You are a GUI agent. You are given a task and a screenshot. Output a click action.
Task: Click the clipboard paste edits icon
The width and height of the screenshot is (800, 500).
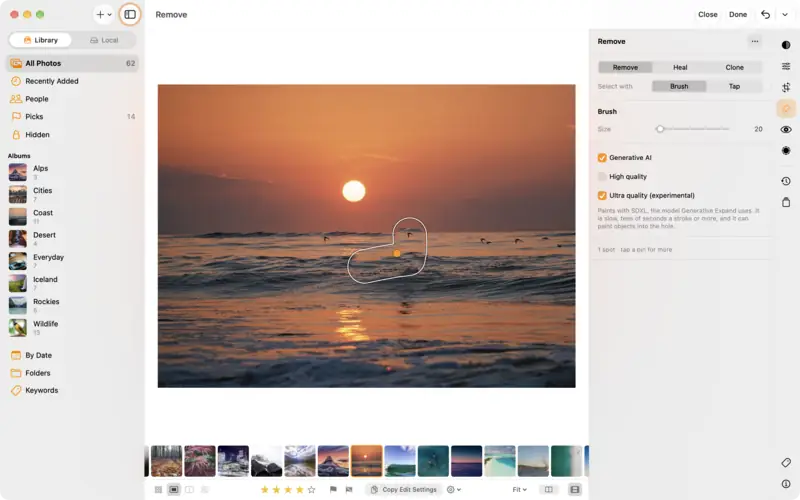click(786, 203)
